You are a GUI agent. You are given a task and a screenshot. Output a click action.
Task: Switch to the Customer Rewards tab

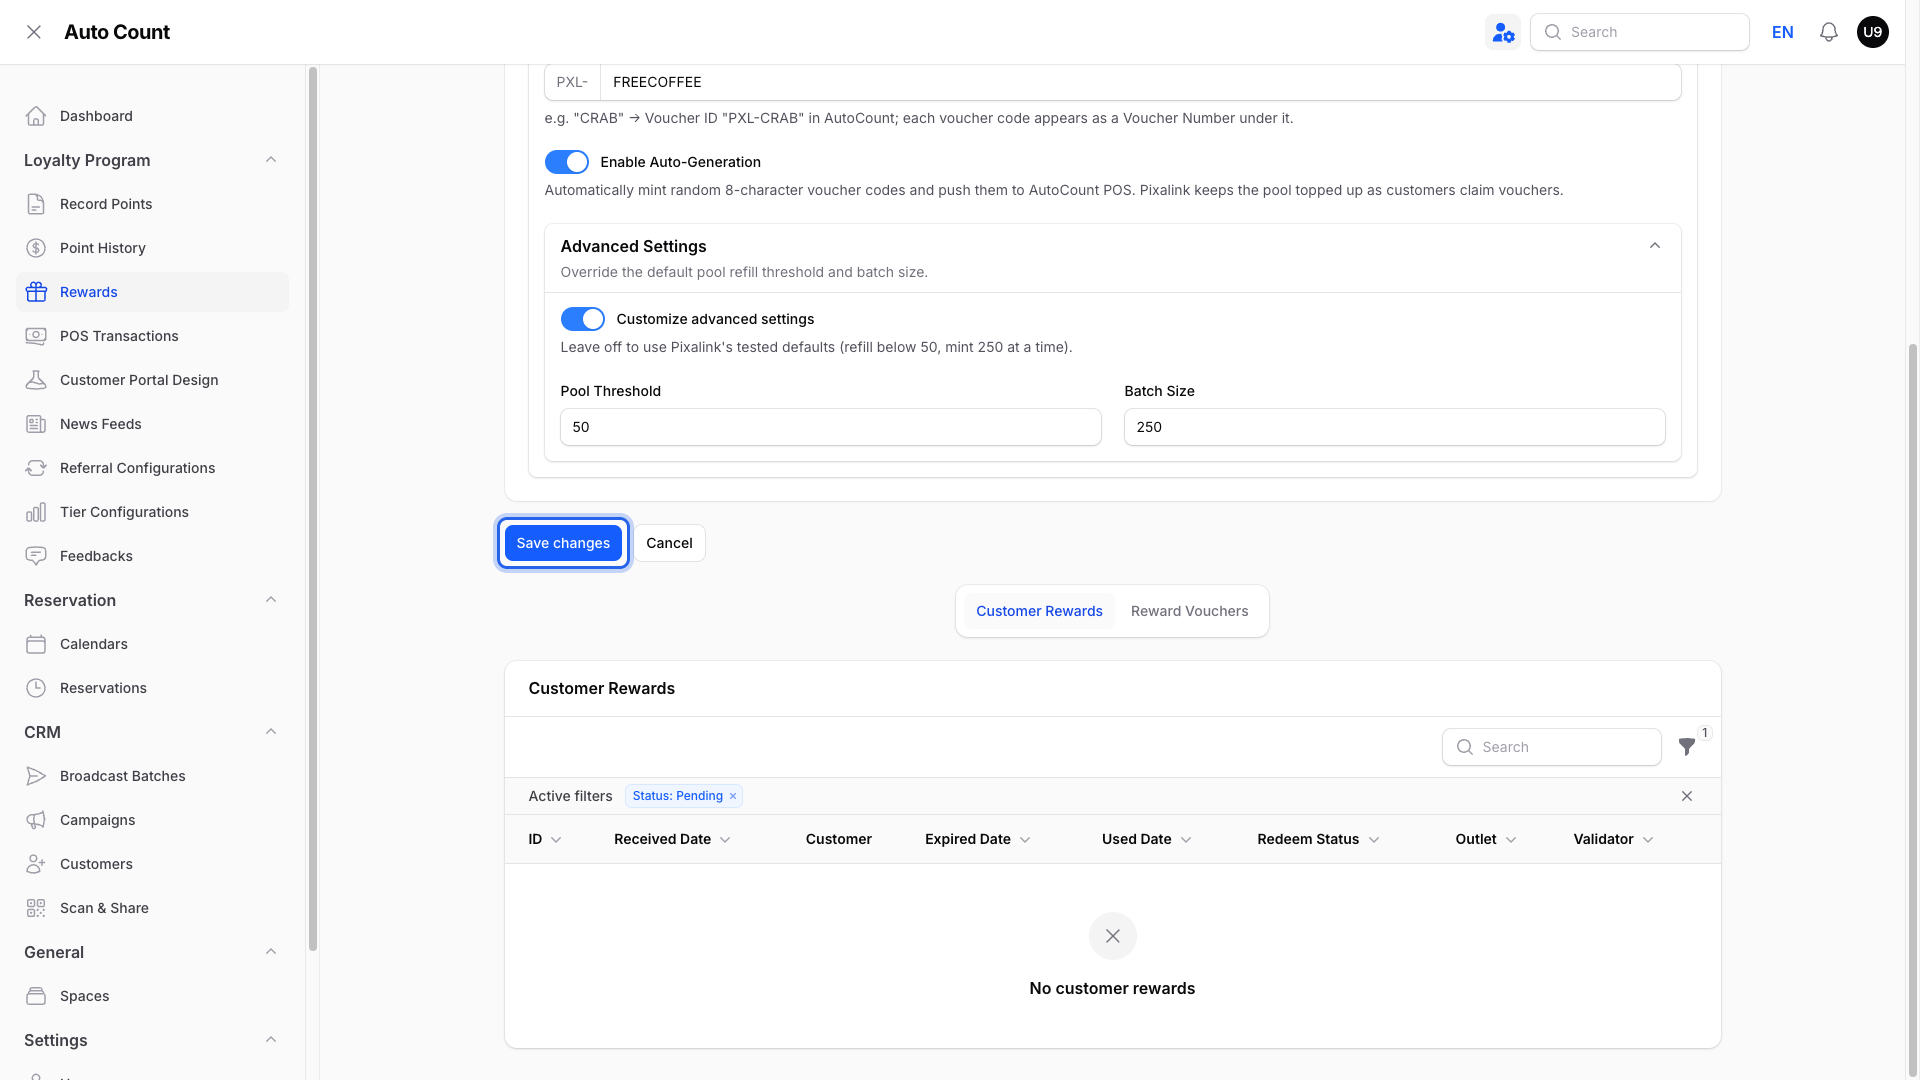(x=1039, y=611)
